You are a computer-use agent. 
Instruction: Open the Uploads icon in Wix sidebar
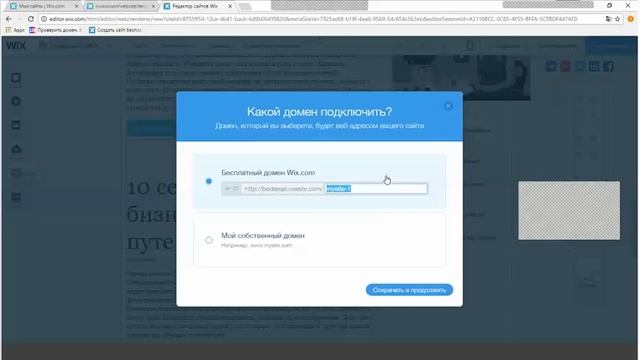tap(16, 149)
